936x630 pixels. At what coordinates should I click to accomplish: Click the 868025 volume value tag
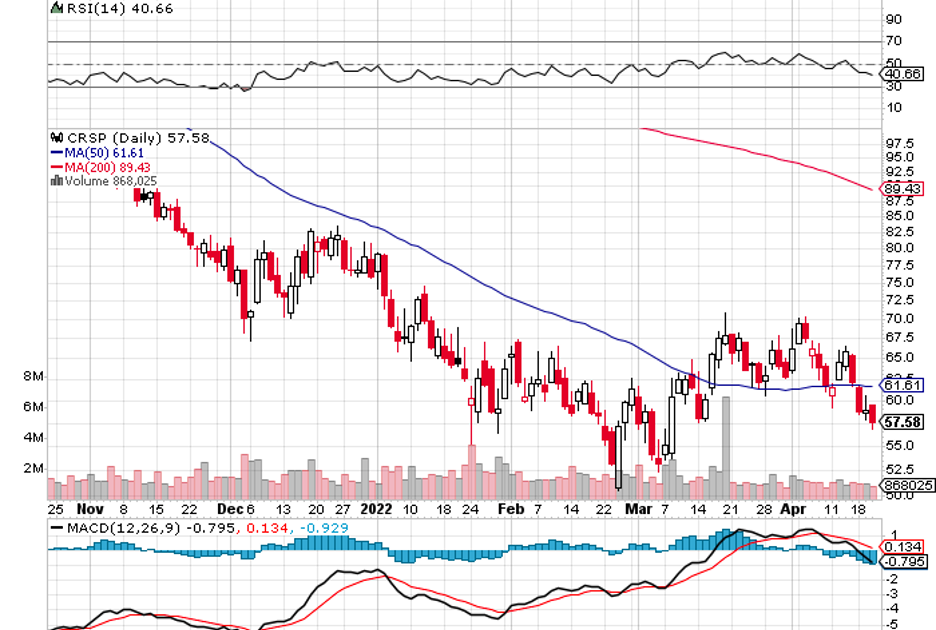pyautogui.click(x=904, y=486)
